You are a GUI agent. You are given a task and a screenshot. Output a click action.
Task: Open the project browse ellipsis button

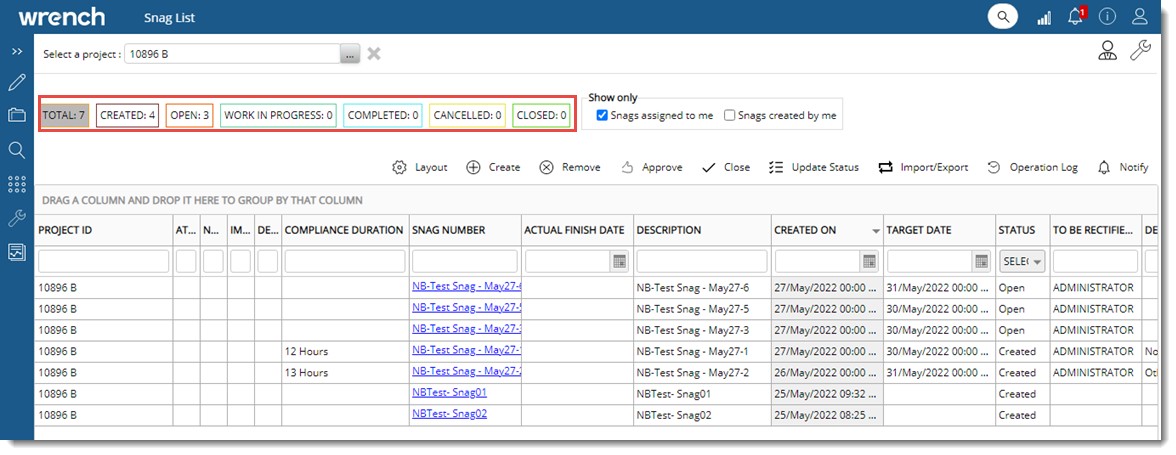pos(350,54)
